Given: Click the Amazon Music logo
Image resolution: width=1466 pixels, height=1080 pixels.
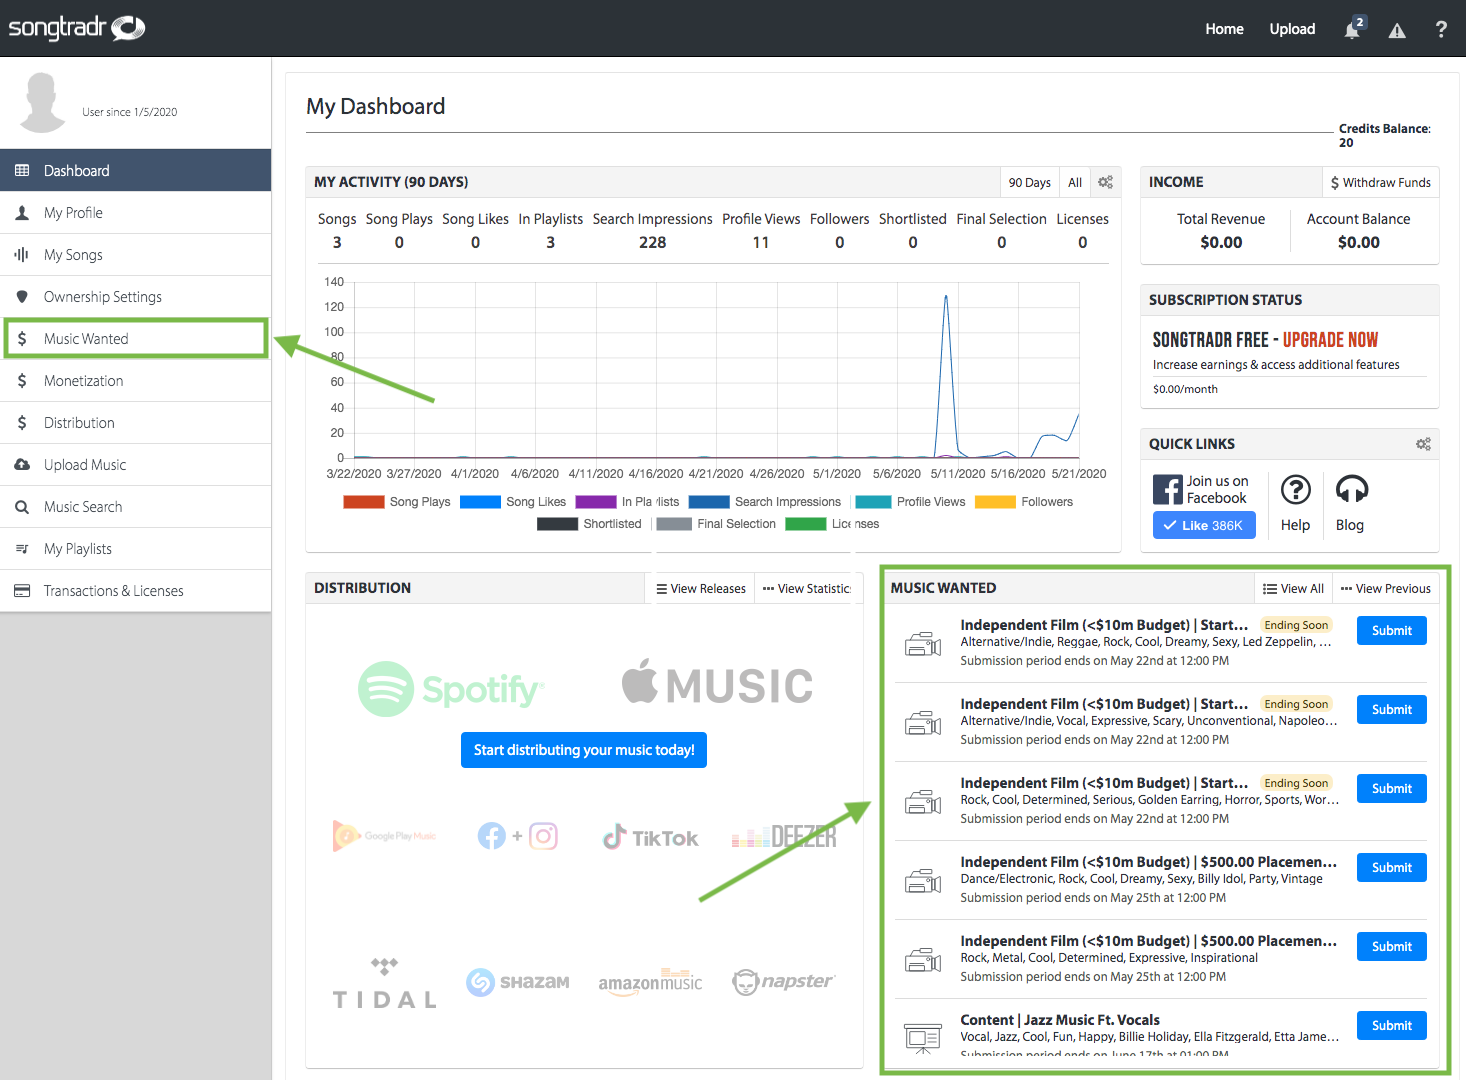Looking at the screenshot, I should pos(650,982).
